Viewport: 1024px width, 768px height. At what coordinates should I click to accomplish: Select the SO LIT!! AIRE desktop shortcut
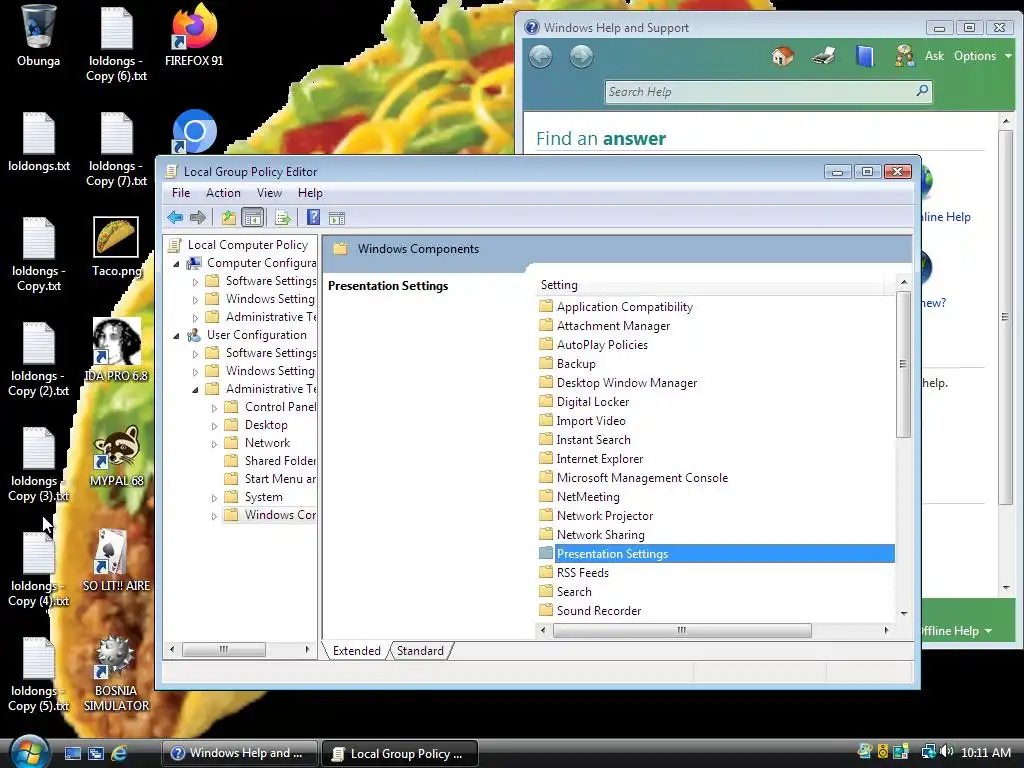(116, 560)
